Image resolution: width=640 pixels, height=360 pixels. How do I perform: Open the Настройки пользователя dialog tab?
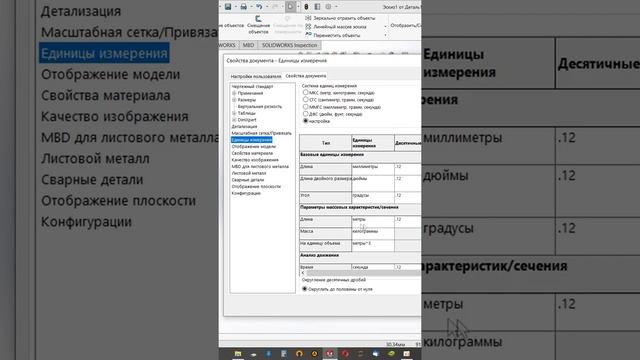tap(256, 76)
